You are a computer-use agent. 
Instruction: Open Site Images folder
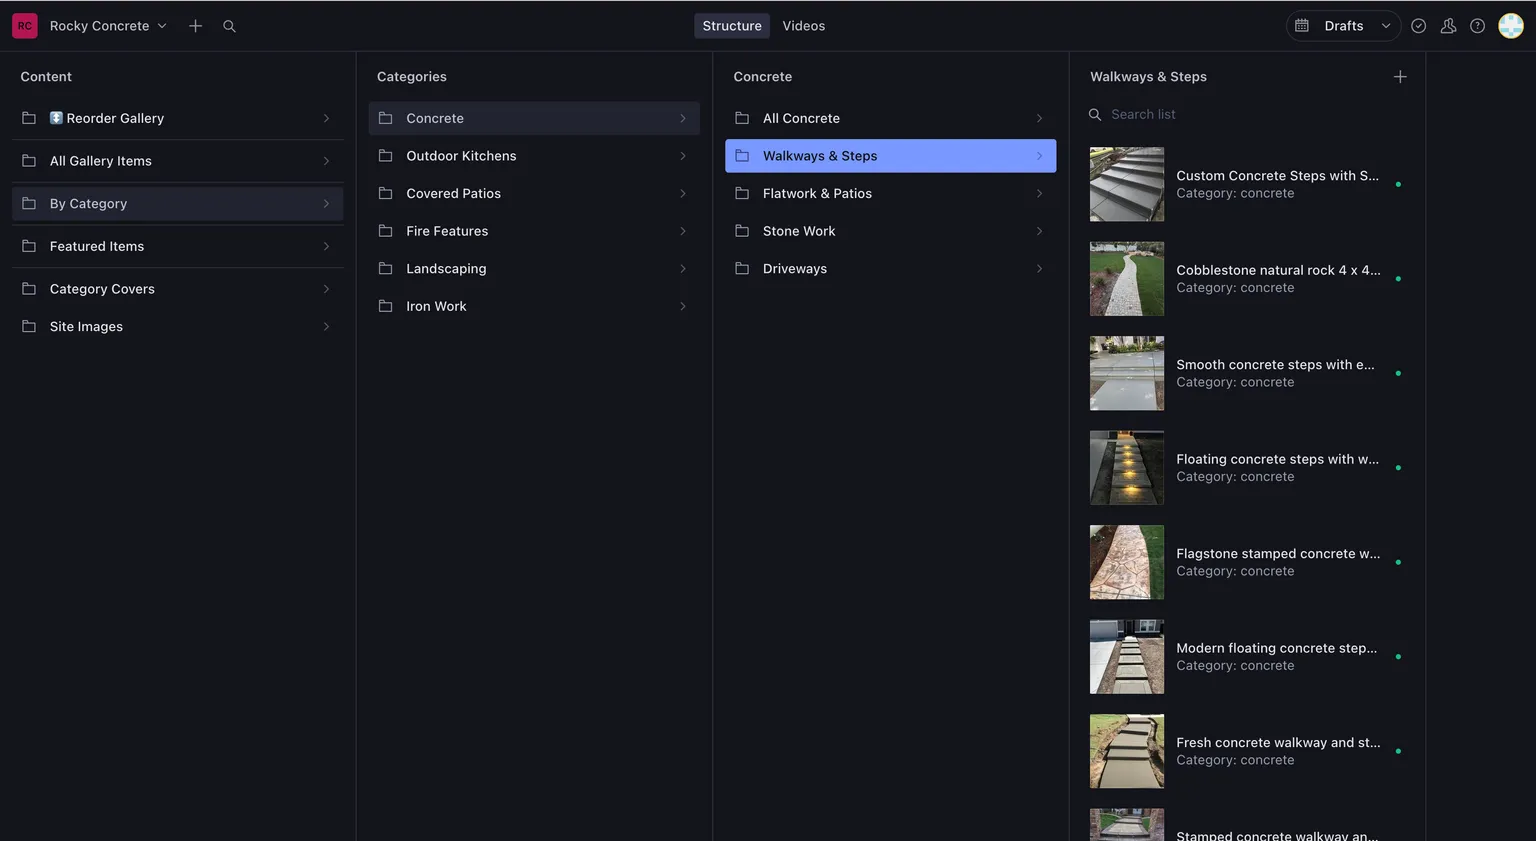178,327
